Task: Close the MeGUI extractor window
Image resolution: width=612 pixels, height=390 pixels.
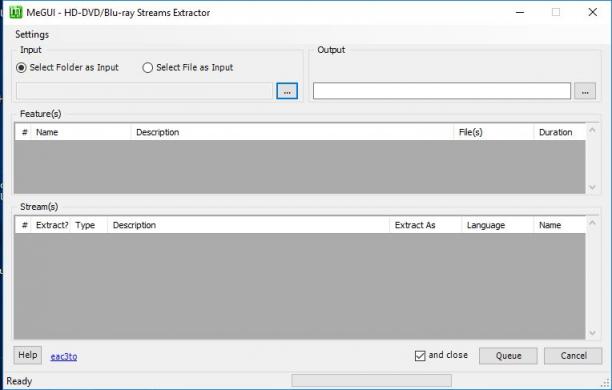Action: pyautogui.click(x=592, y=12)
